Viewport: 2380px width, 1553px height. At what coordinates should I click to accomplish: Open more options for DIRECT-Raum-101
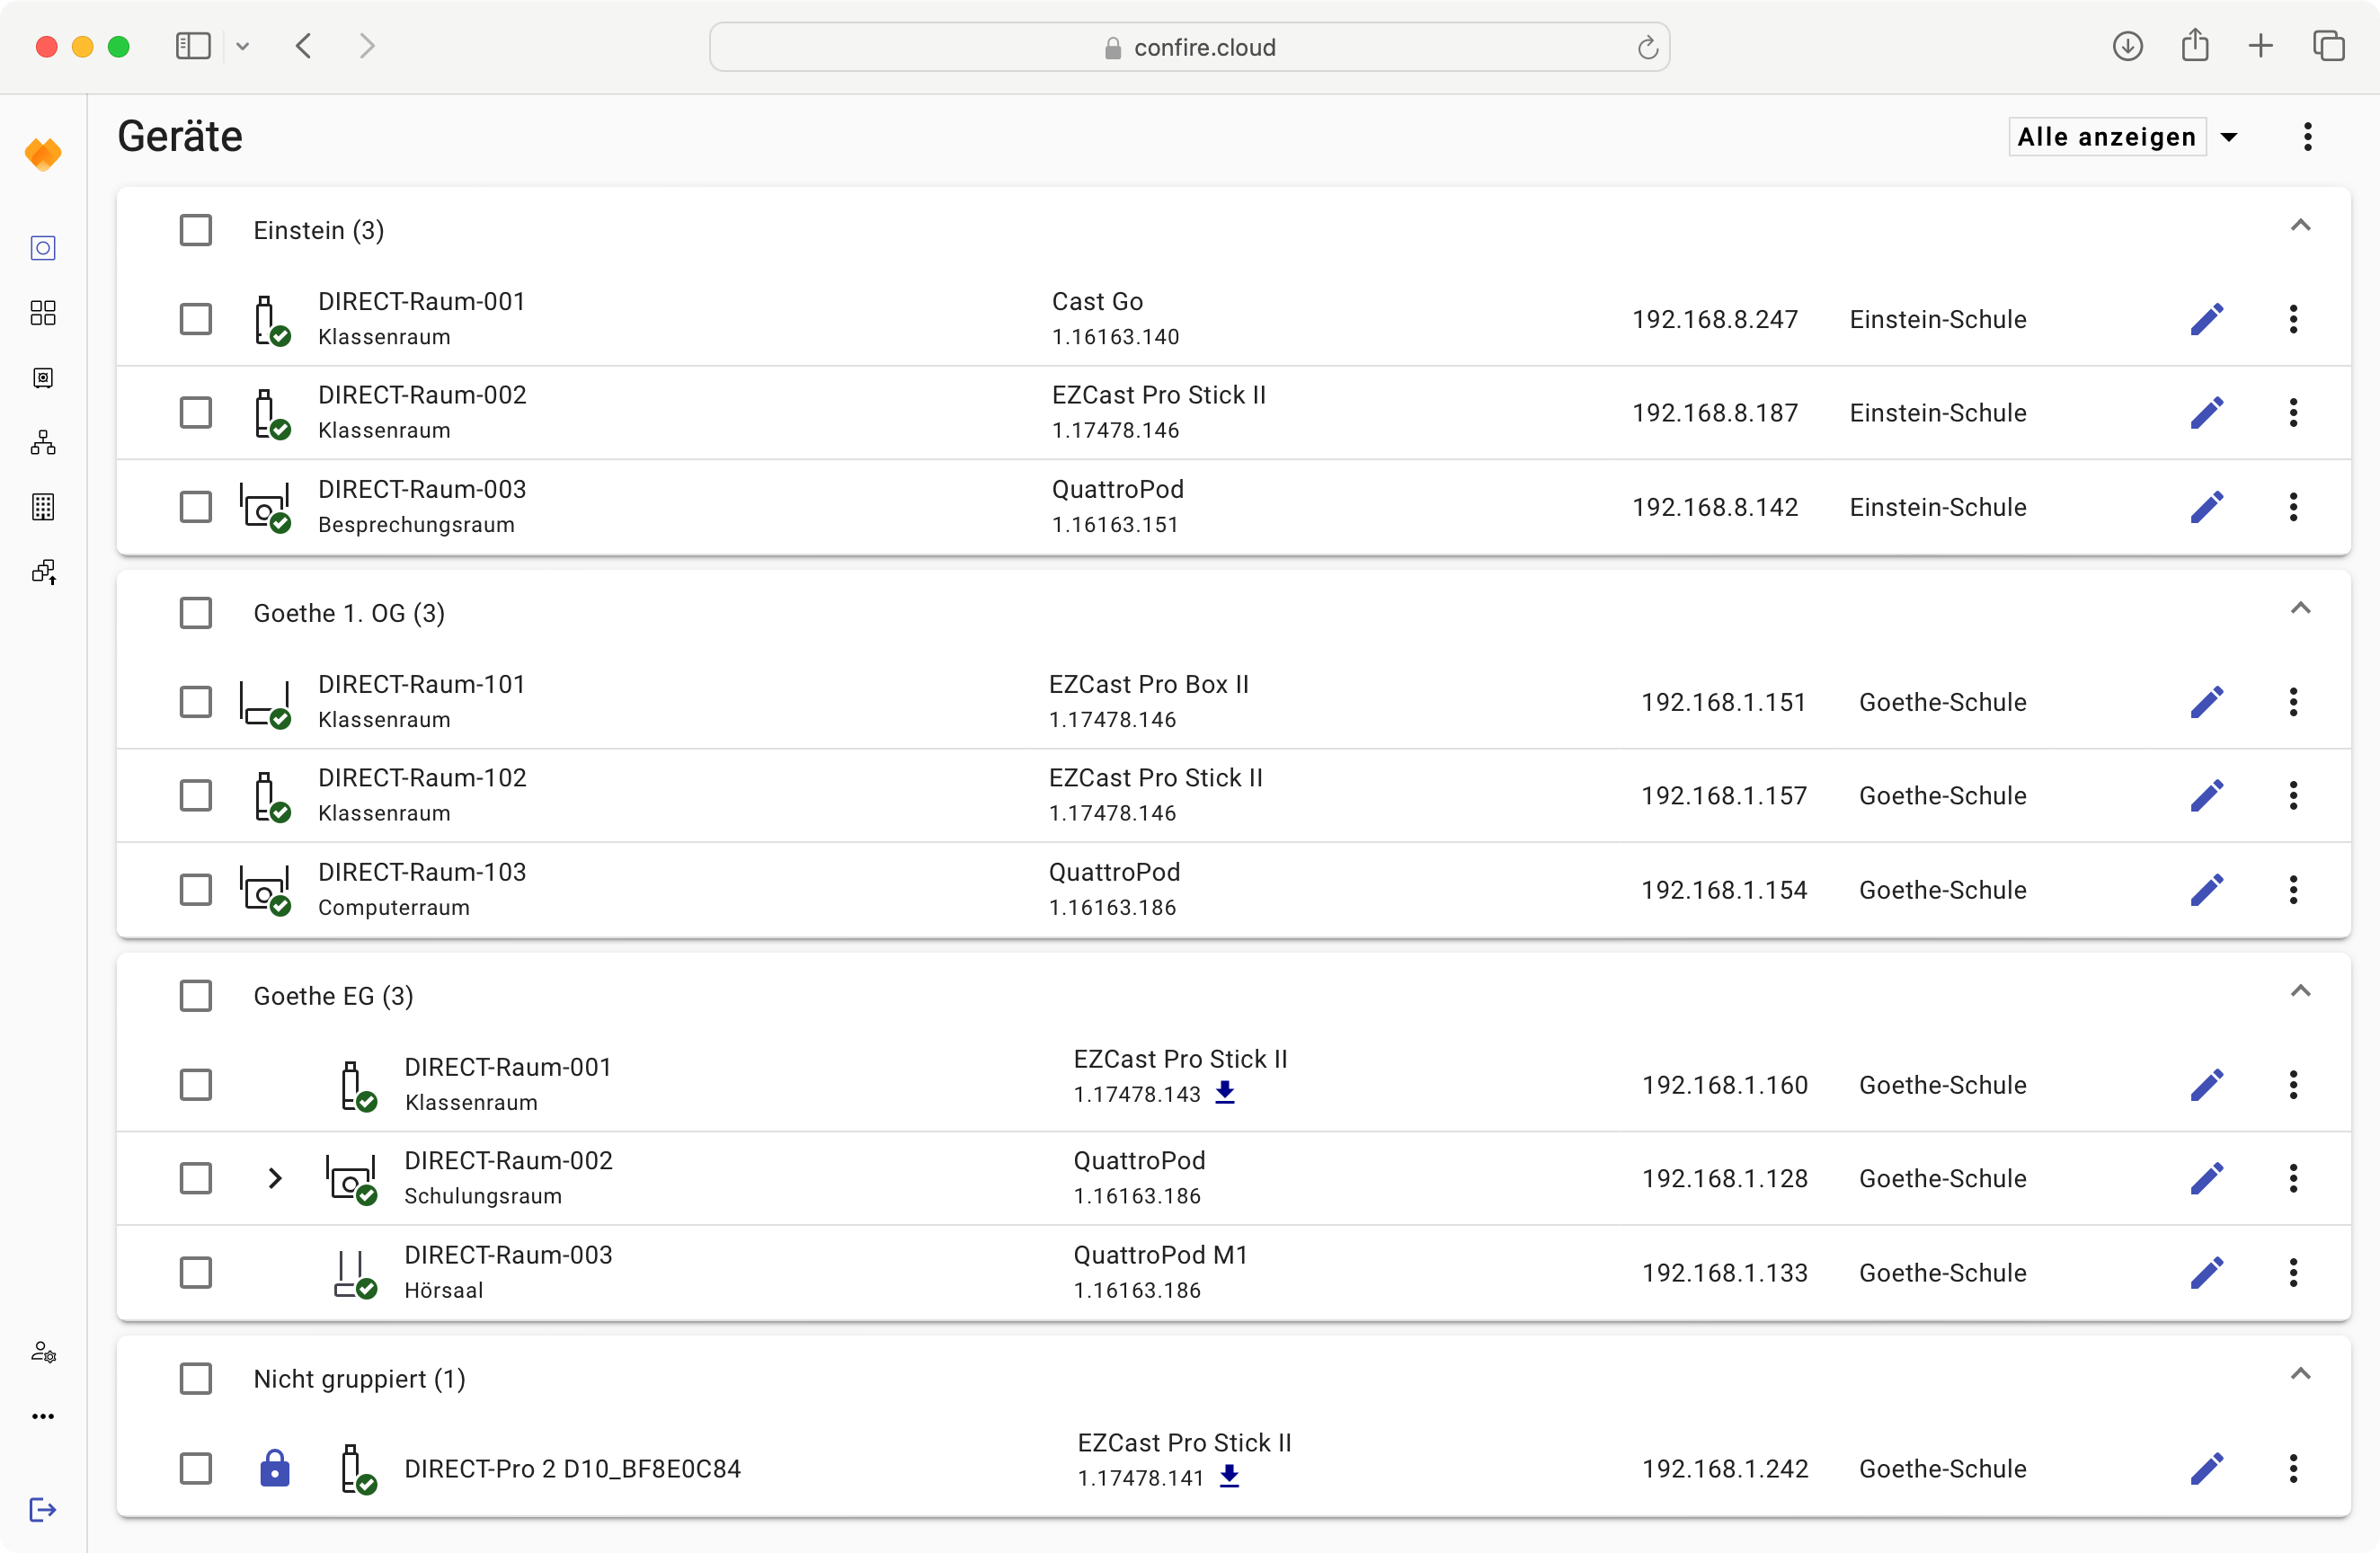[x=2293, y=702]
